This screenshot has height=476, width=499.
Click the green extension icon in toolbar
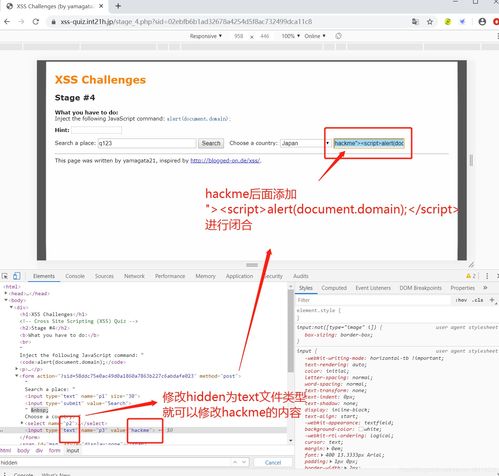pyautogui.click(x=448, y=22)
